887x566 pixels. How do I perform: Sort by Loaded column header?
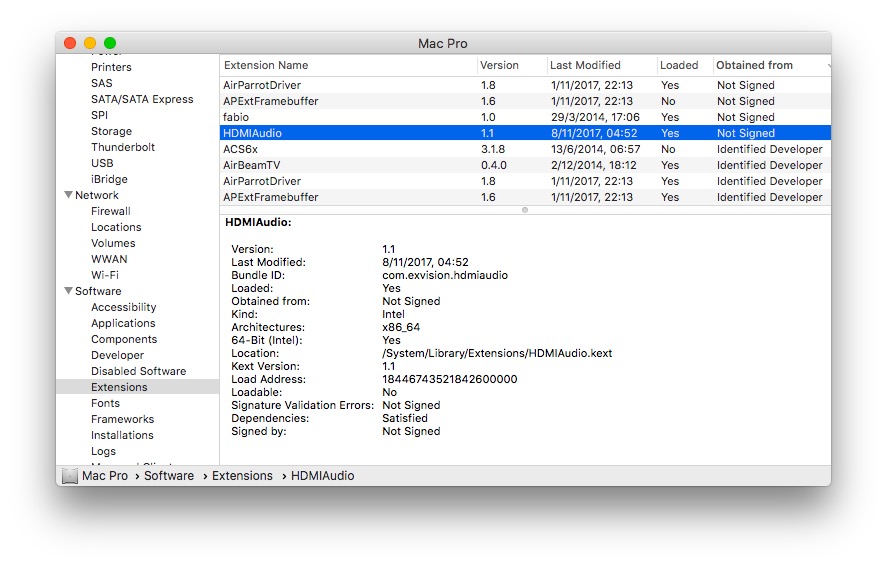point(684,66)
